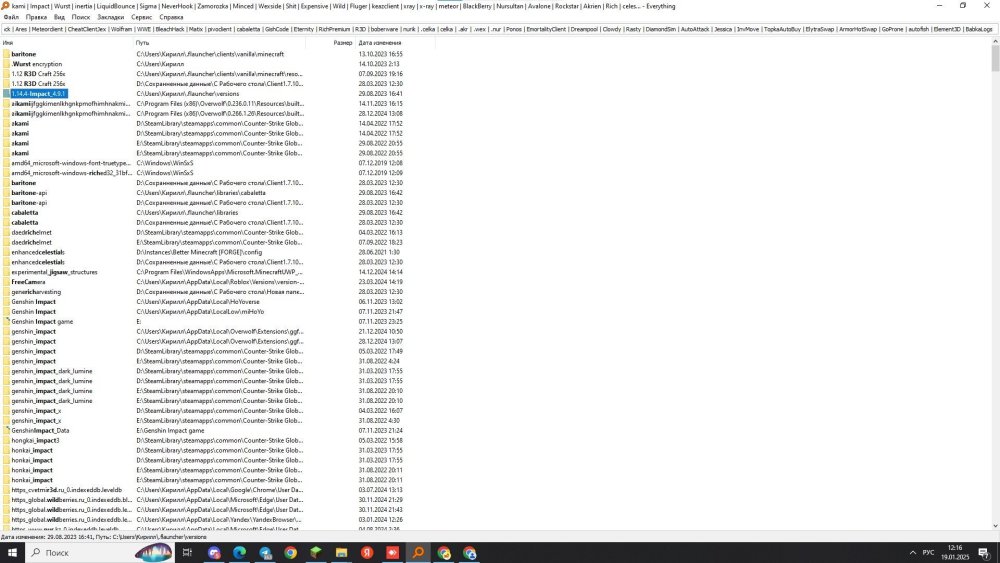Image resolution: width=1000 pixels, height=563 pixels.
Task: Select the .Wurst encryption result
Action: point(37,64)
